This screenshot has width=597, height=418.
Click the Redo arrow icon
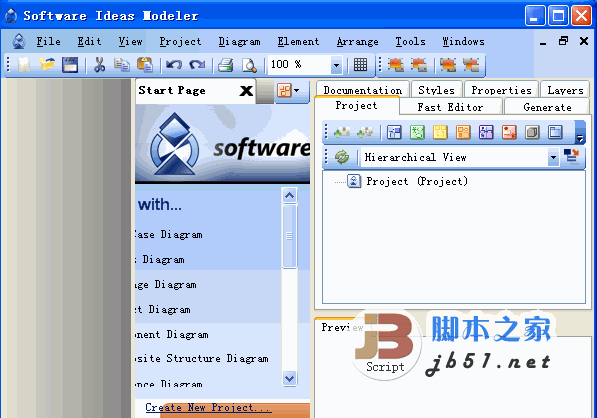[197, 65]
